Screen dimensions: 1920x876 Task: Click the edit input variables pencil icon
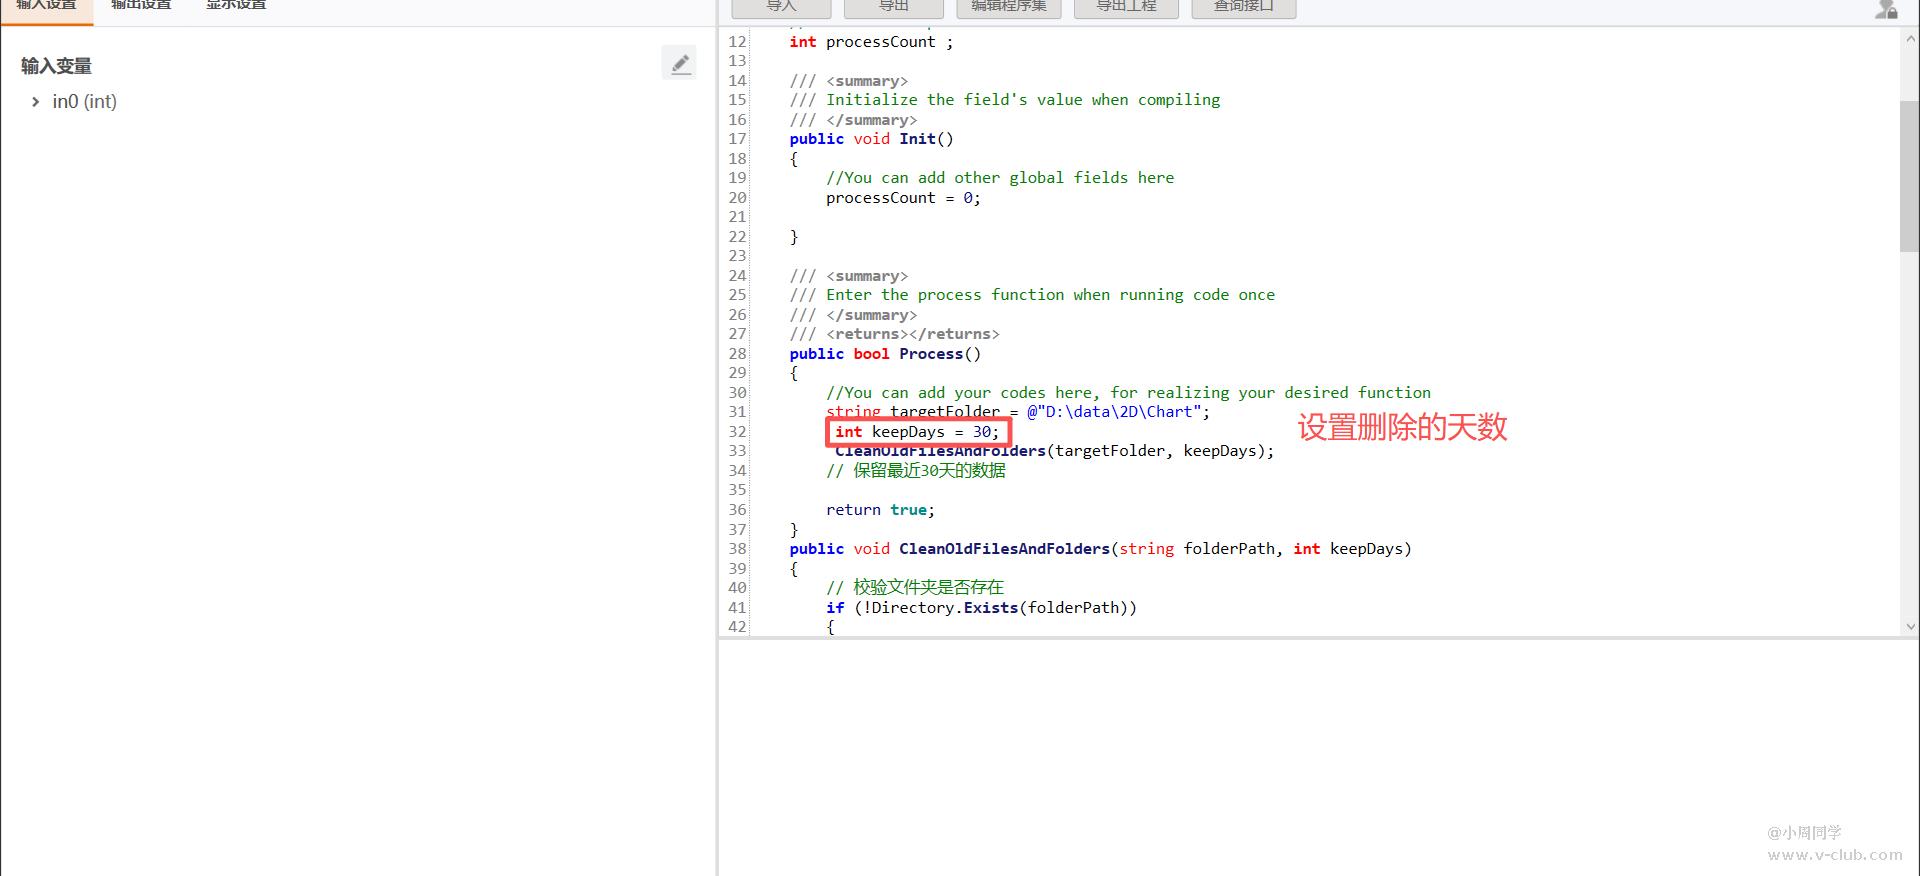pos(680,64)
